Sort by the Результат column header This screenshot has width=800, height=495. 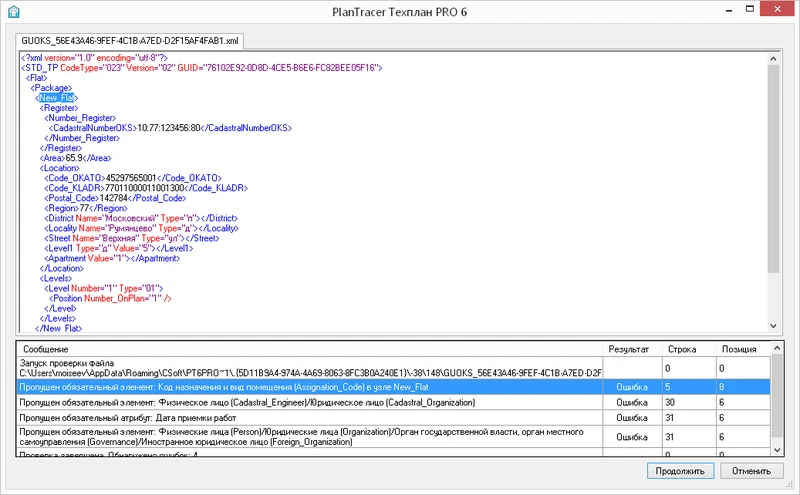[630, 349]
